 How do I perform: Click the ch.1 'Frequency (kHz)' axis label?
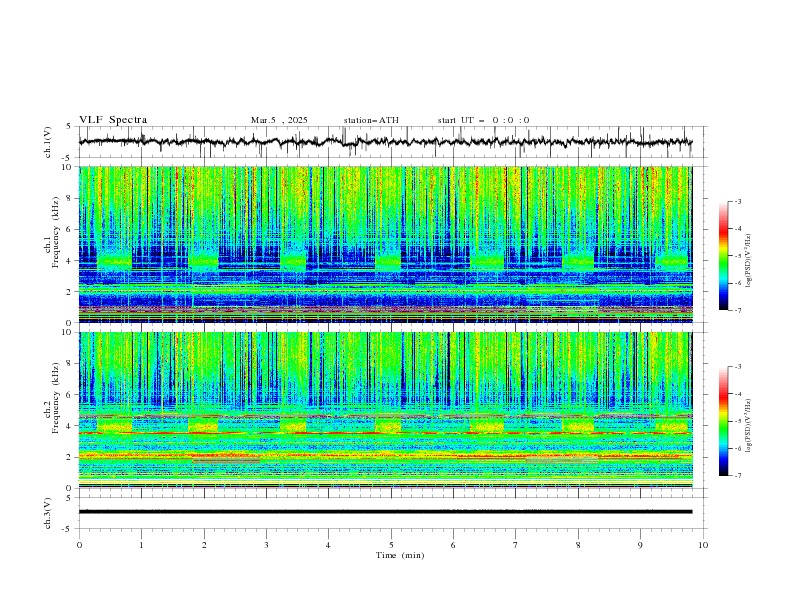(56, 231)
